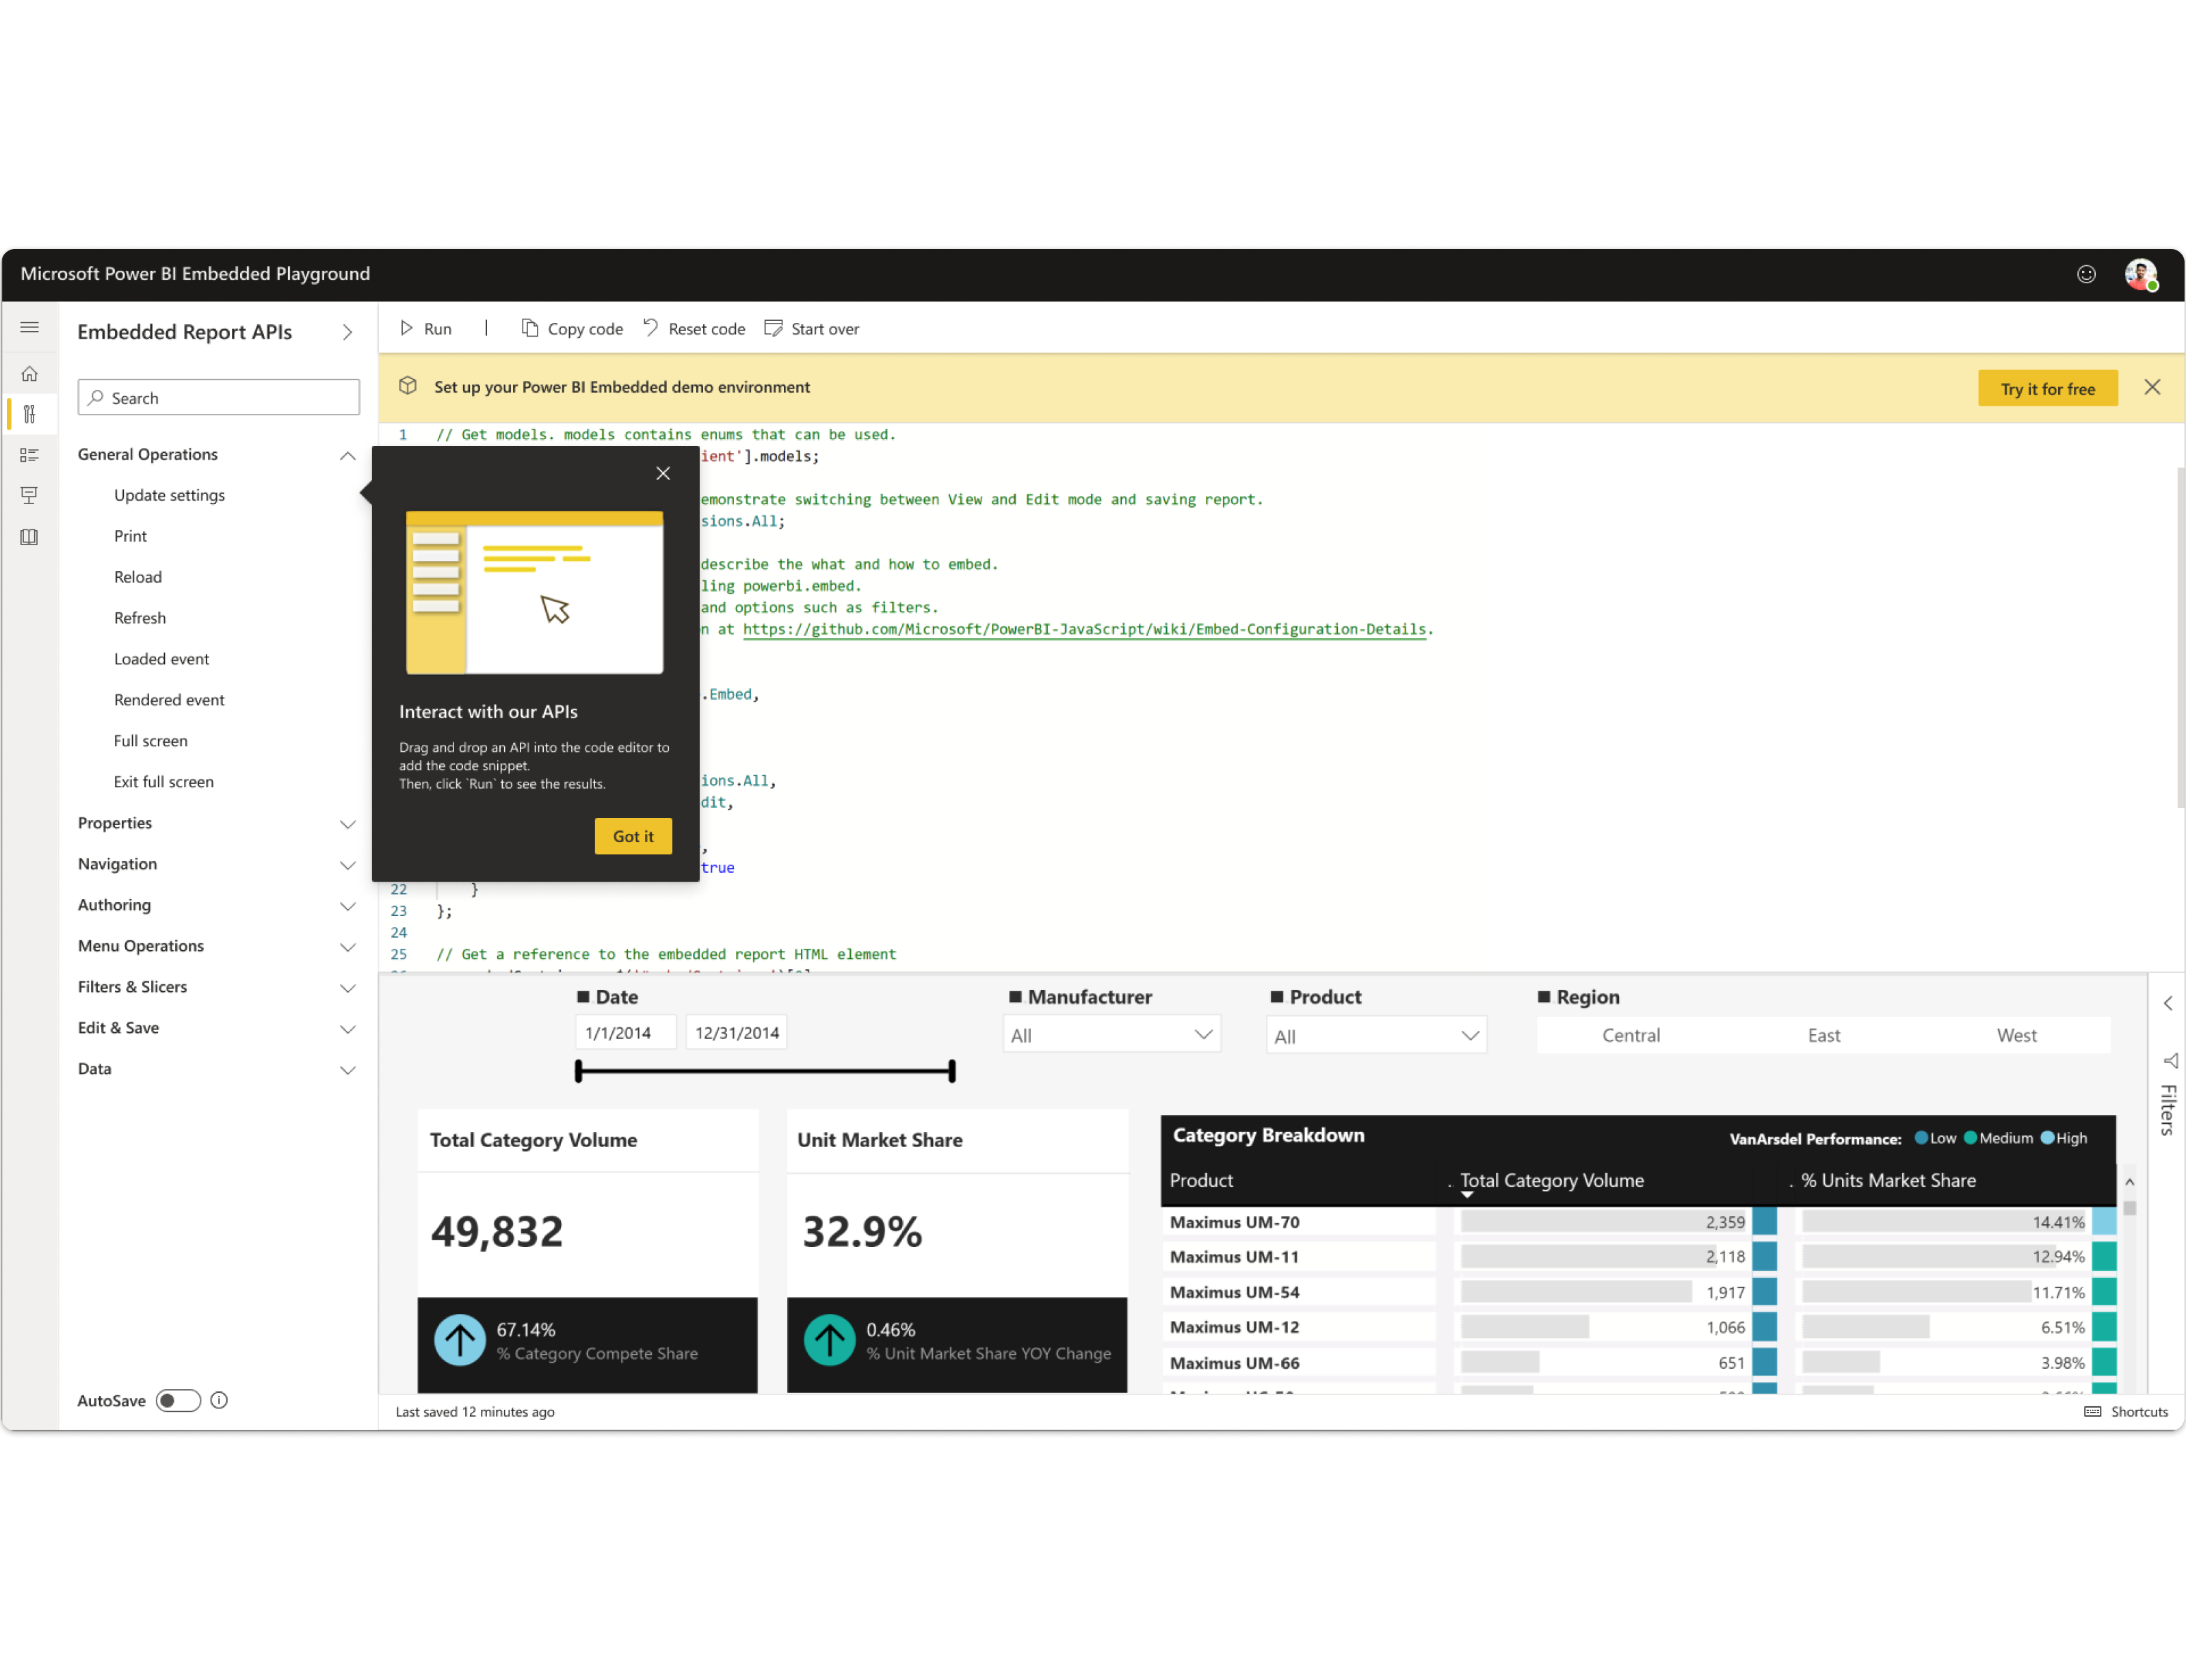The image size is (2186, 1680).
Task: Click the Category Breakdown table scroll up arrow
Action: tap(2130, 1182)
